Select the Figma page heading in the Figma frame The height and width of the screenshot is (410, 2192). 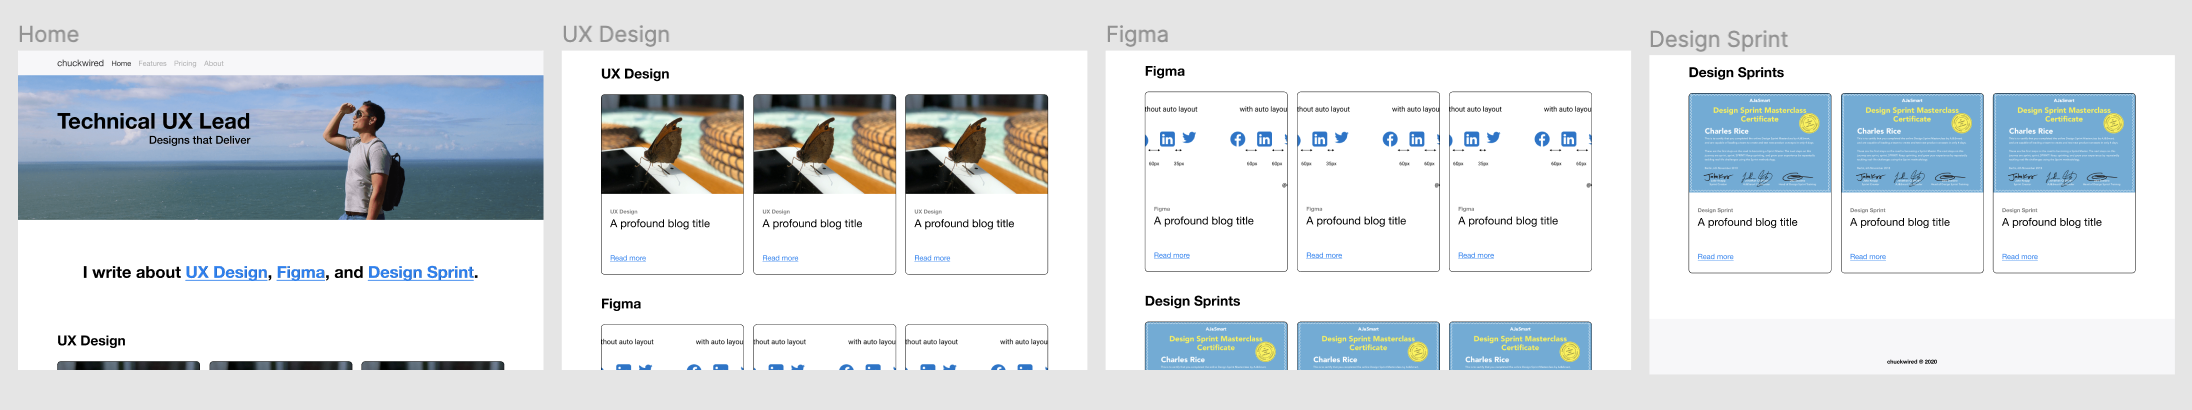[x=1165, y=71]
